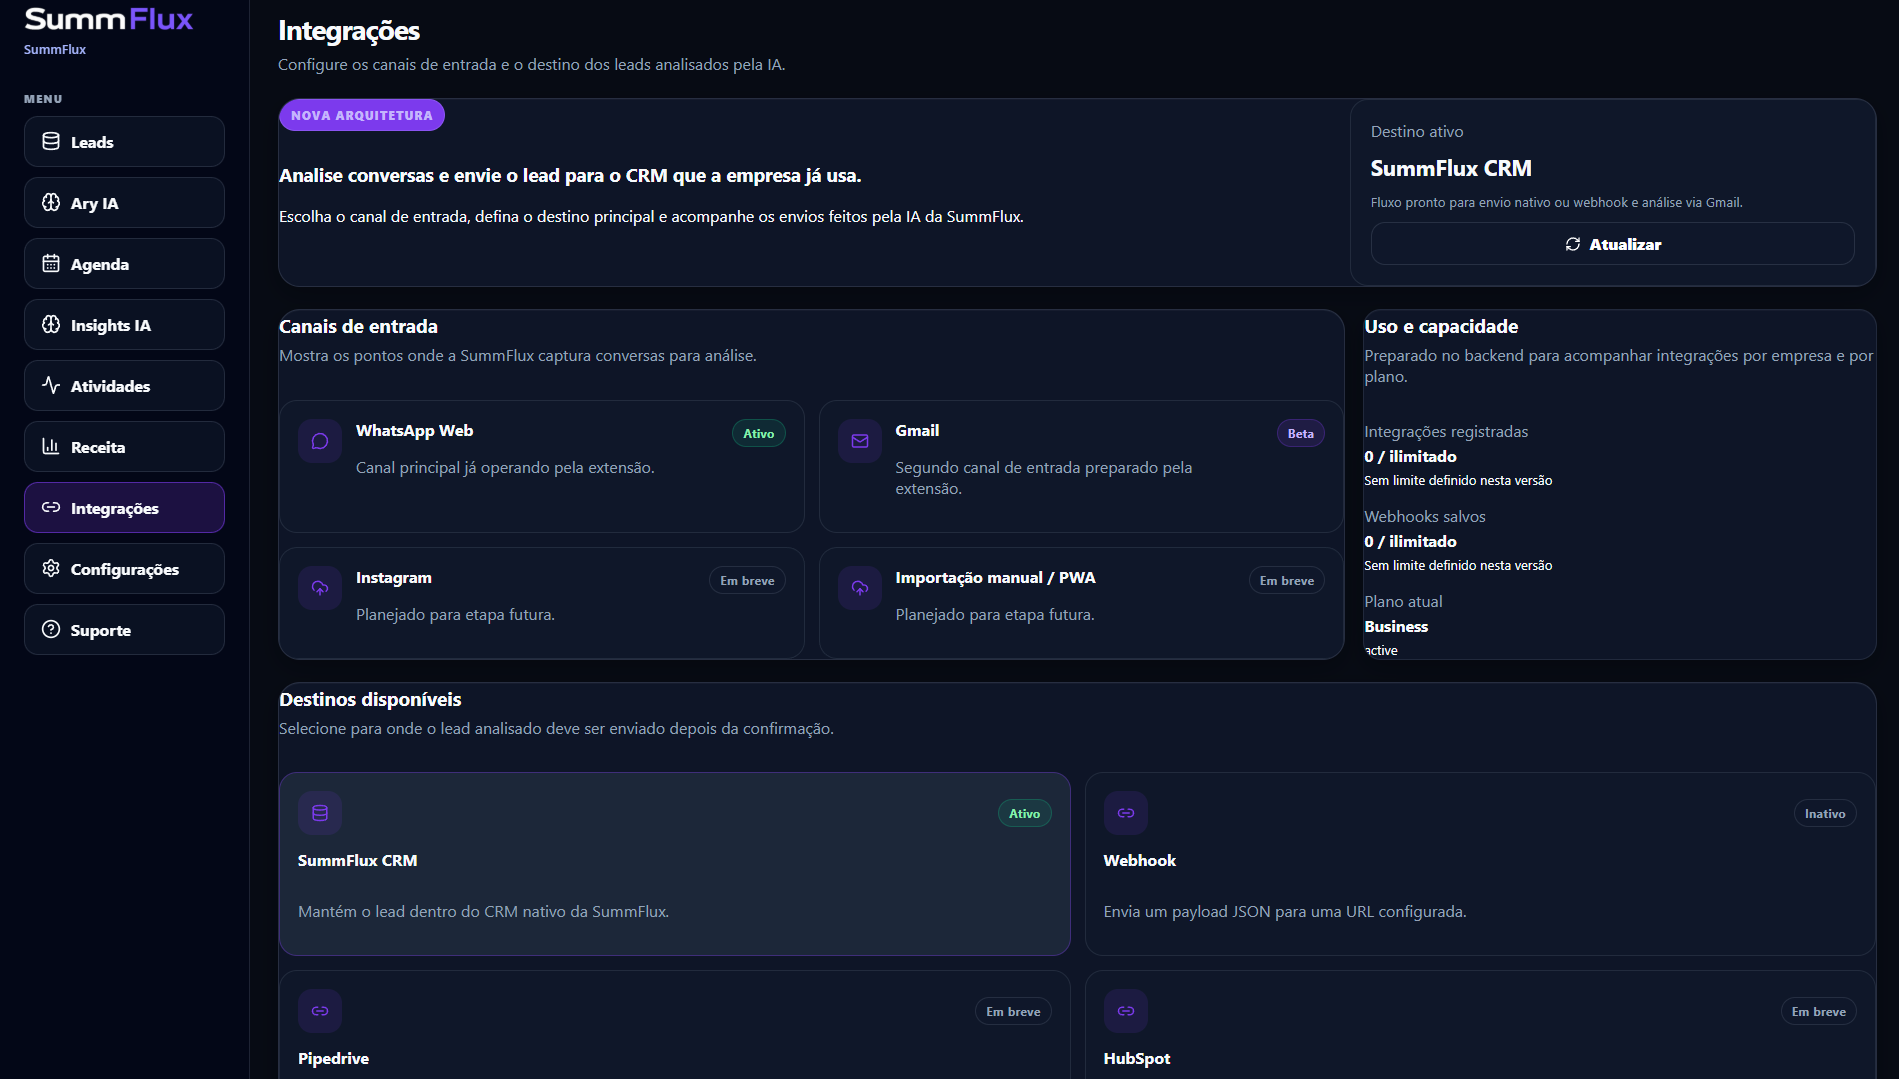This screenshot has height=1079, width=1899.
Task: Open the Leads menu item
Action: (x=124, y=142)
